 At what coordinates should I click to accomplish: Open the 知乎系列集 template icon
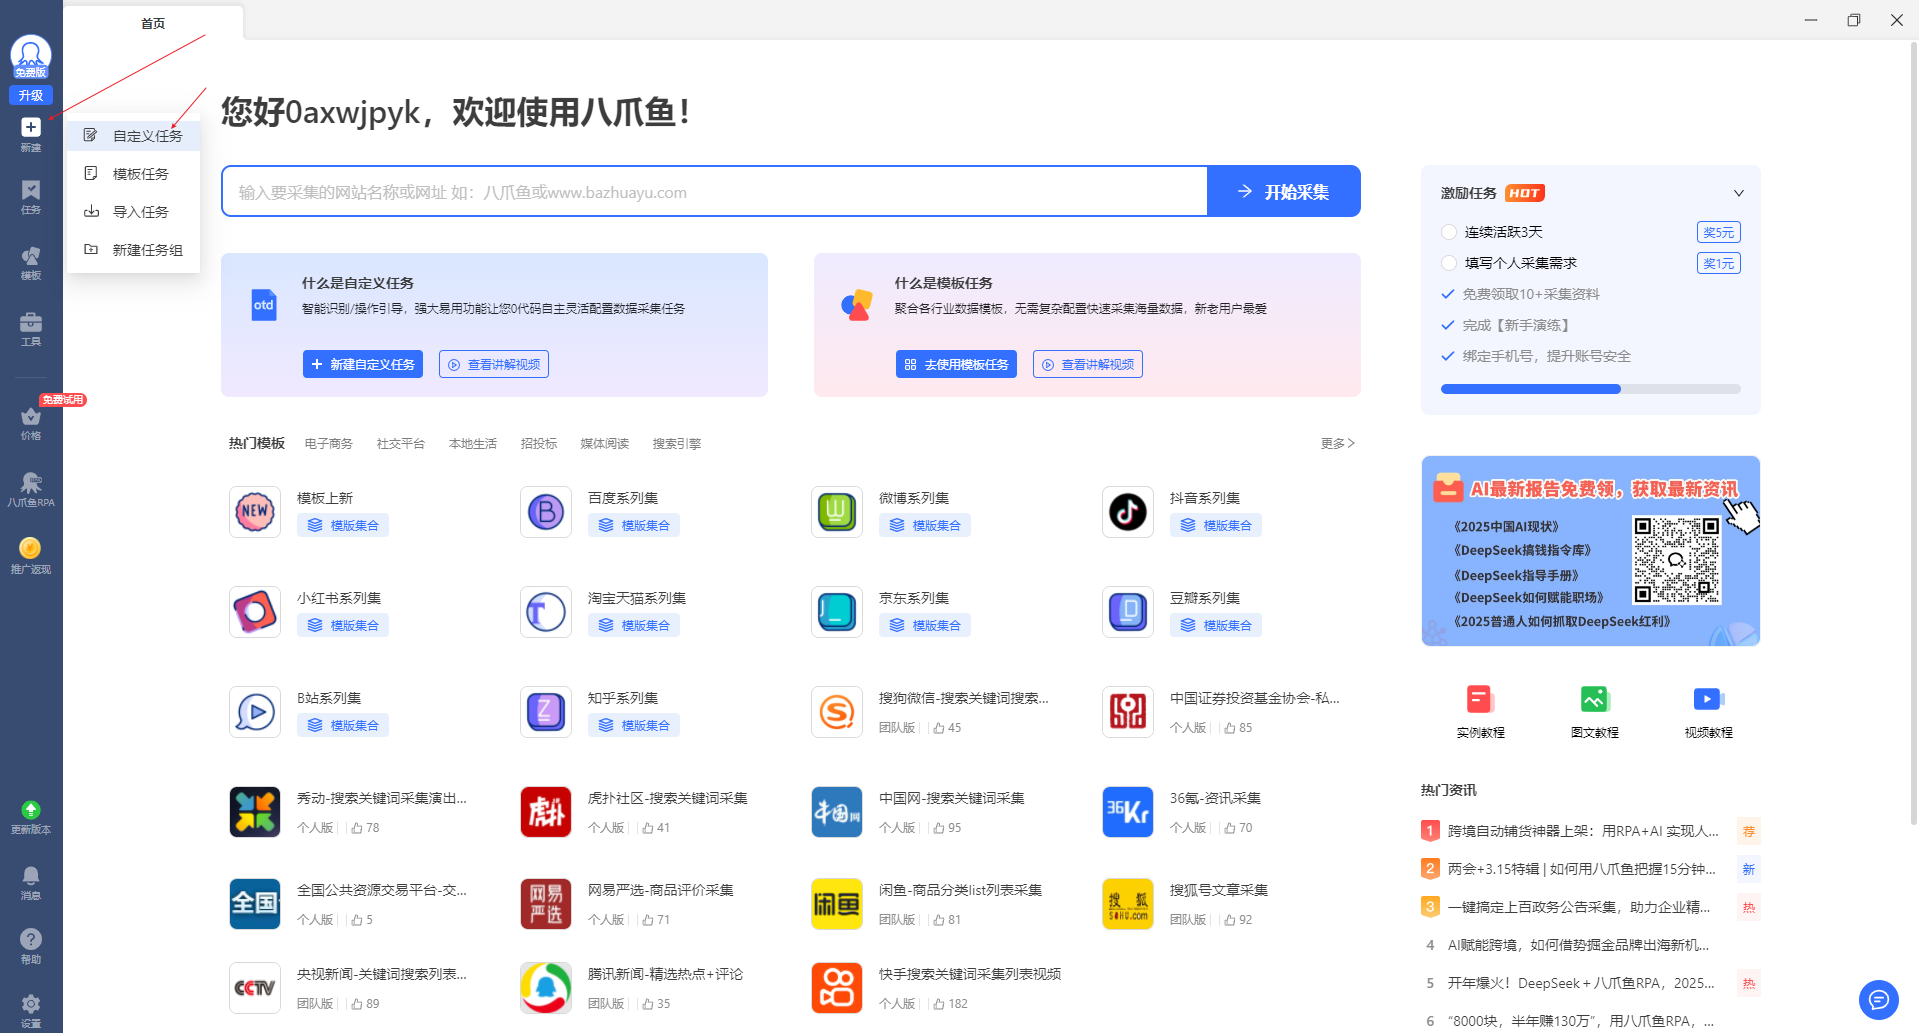click(x=546, y=712)
